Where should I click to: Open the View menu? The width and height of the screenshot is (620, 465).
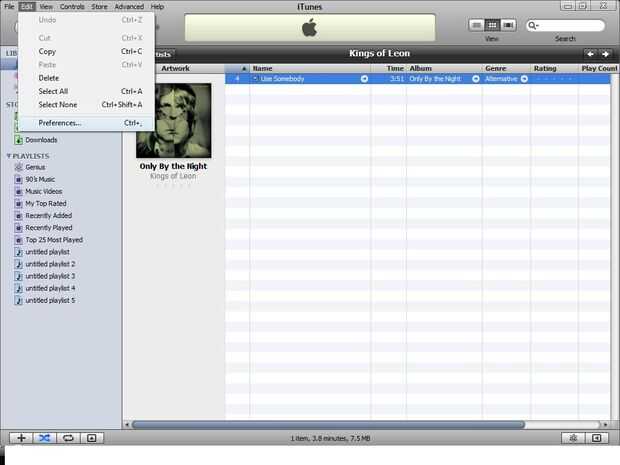[x=46, y=7]
